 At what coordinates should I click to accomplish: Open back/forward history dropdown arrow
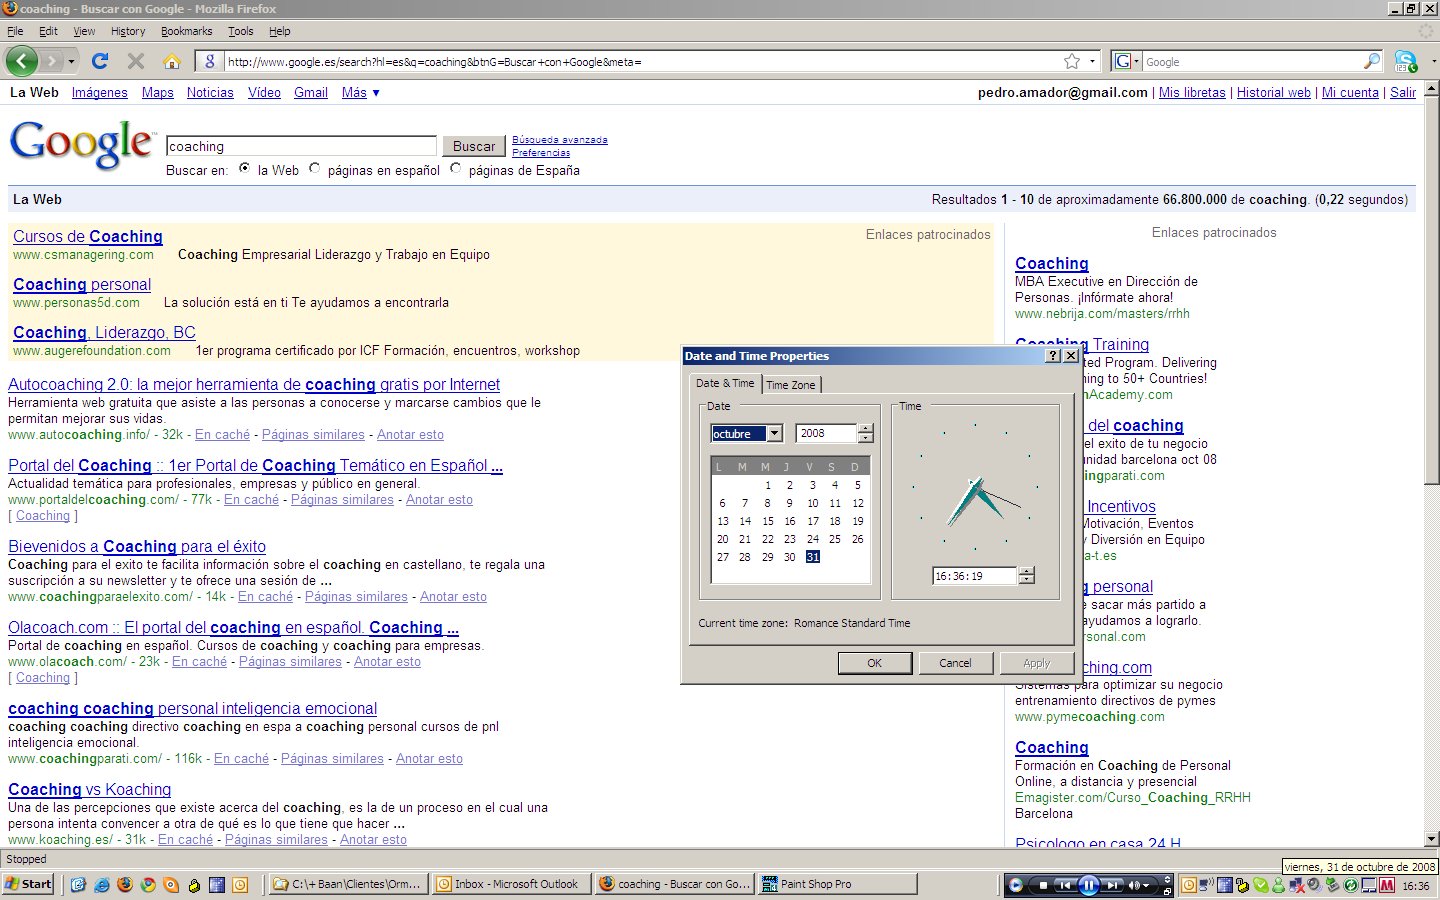71,61
